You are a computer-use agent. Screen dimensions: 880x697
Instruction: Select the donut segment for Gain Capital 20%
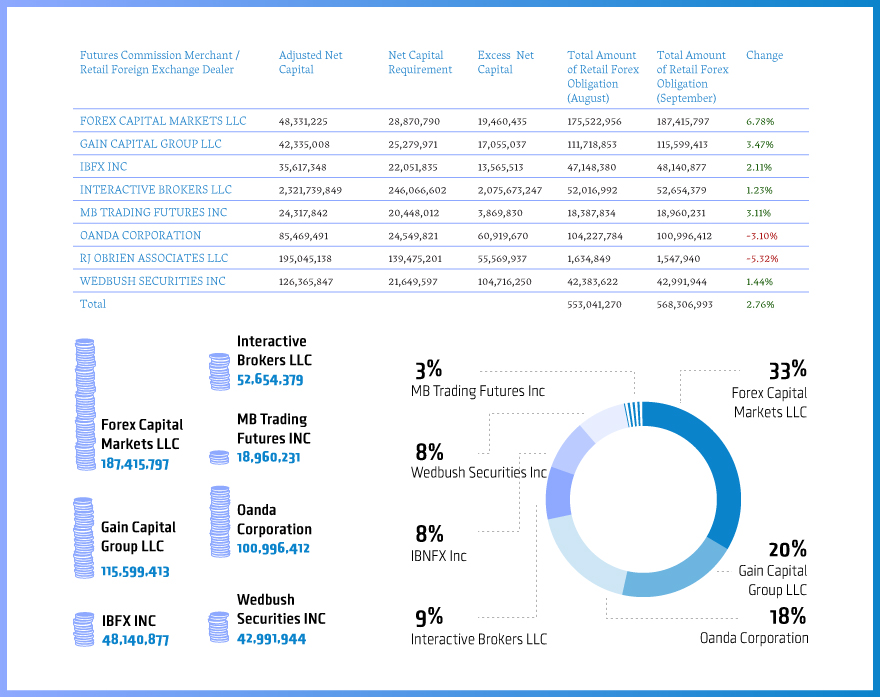[x=680, y=570]
